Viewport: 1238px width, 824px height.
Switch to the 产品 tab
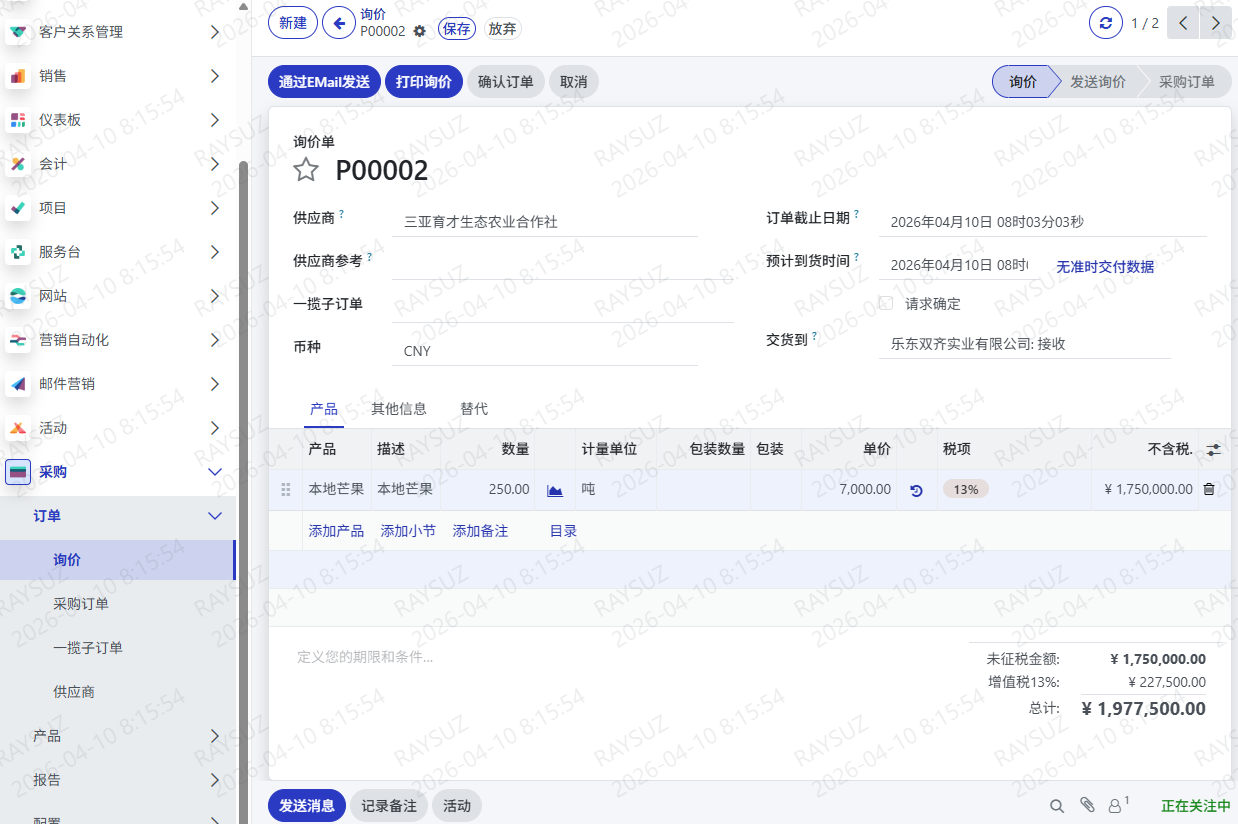[x=324, y=409]
